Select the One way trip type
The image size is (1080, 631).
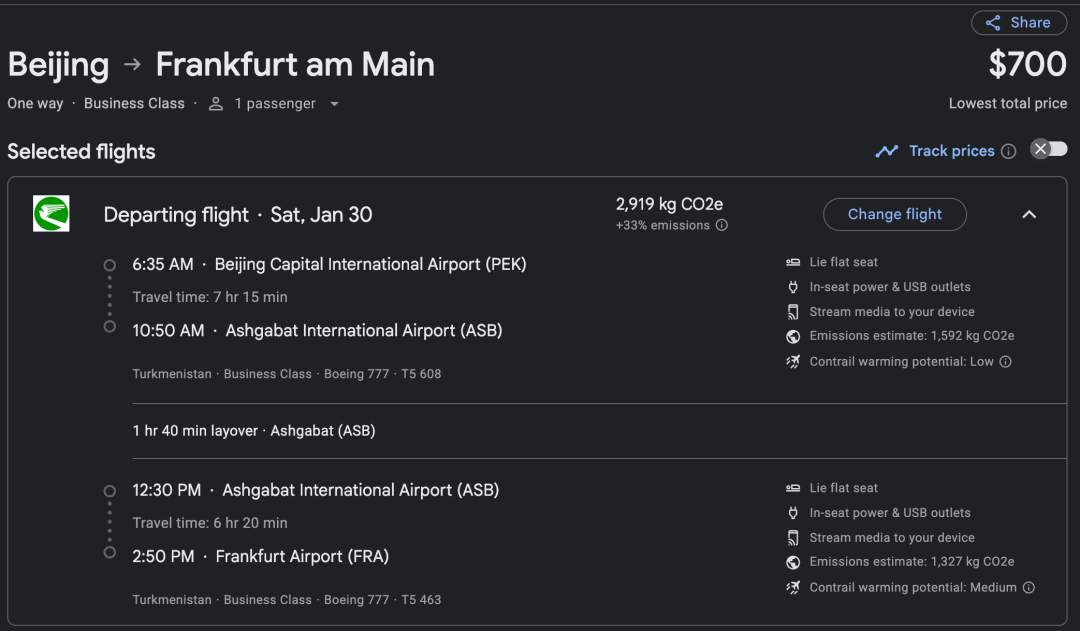click(35, 103)
